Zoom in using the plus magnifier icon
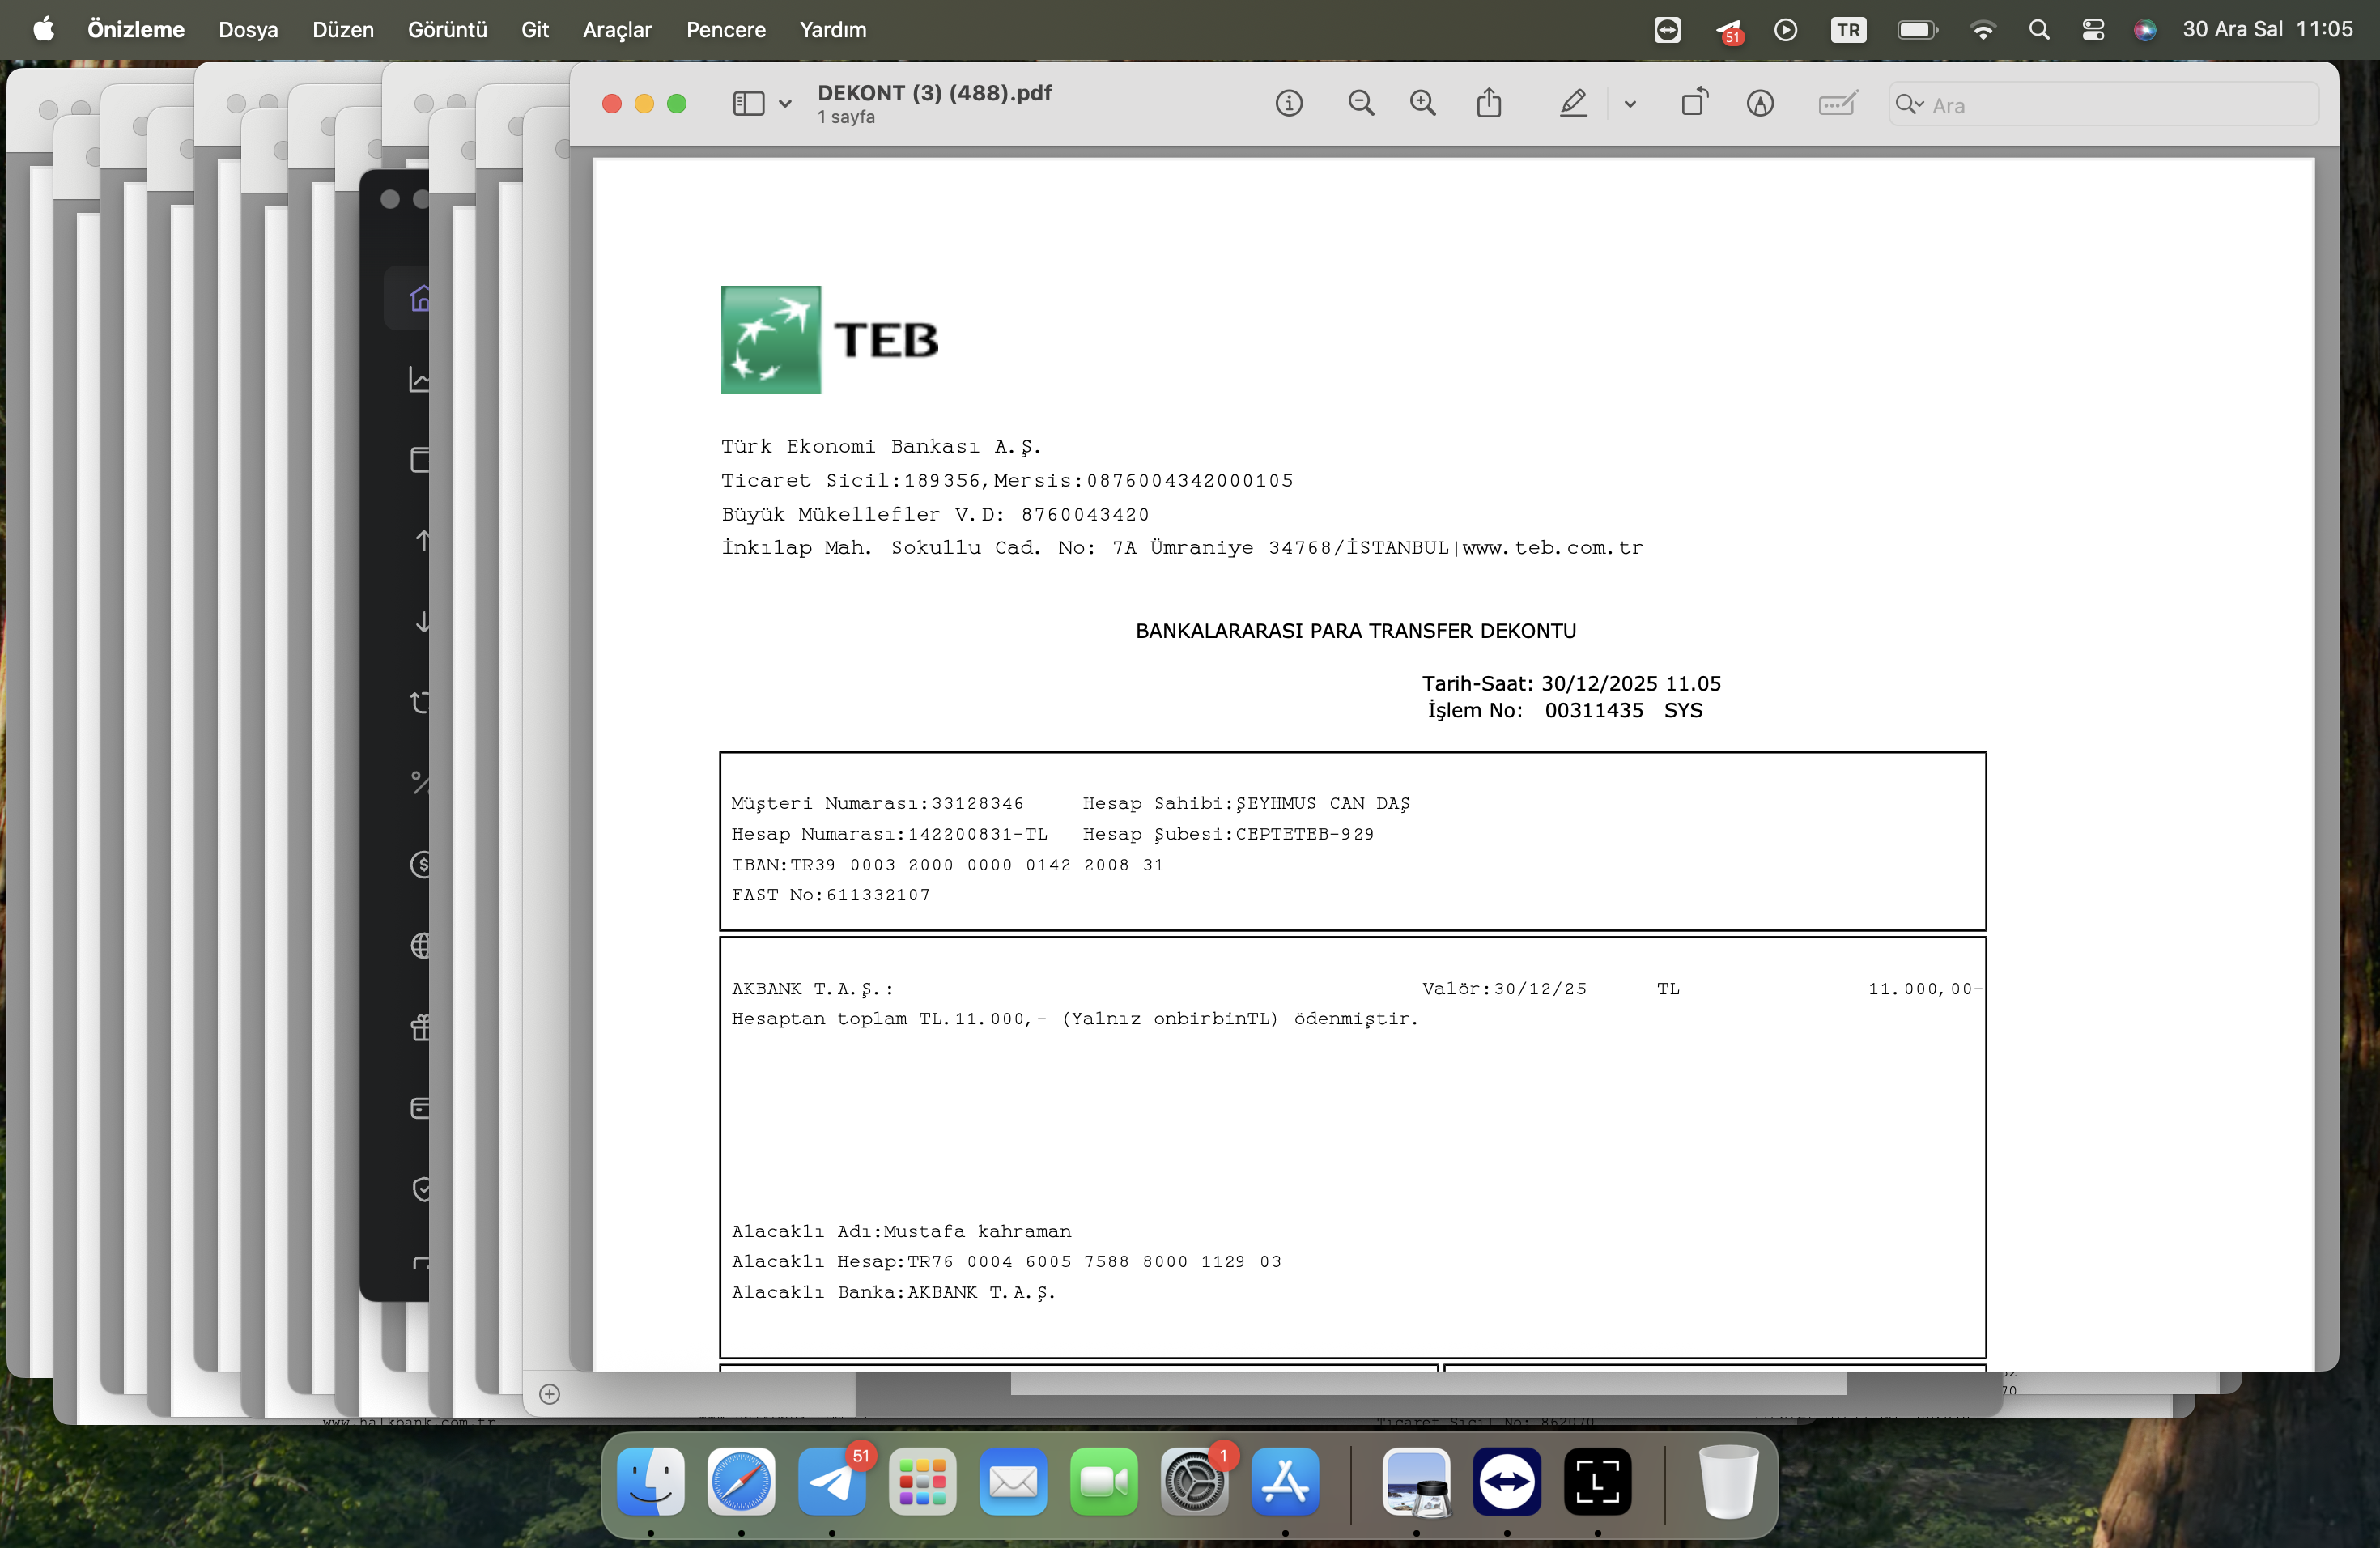 coord(1422,103)
